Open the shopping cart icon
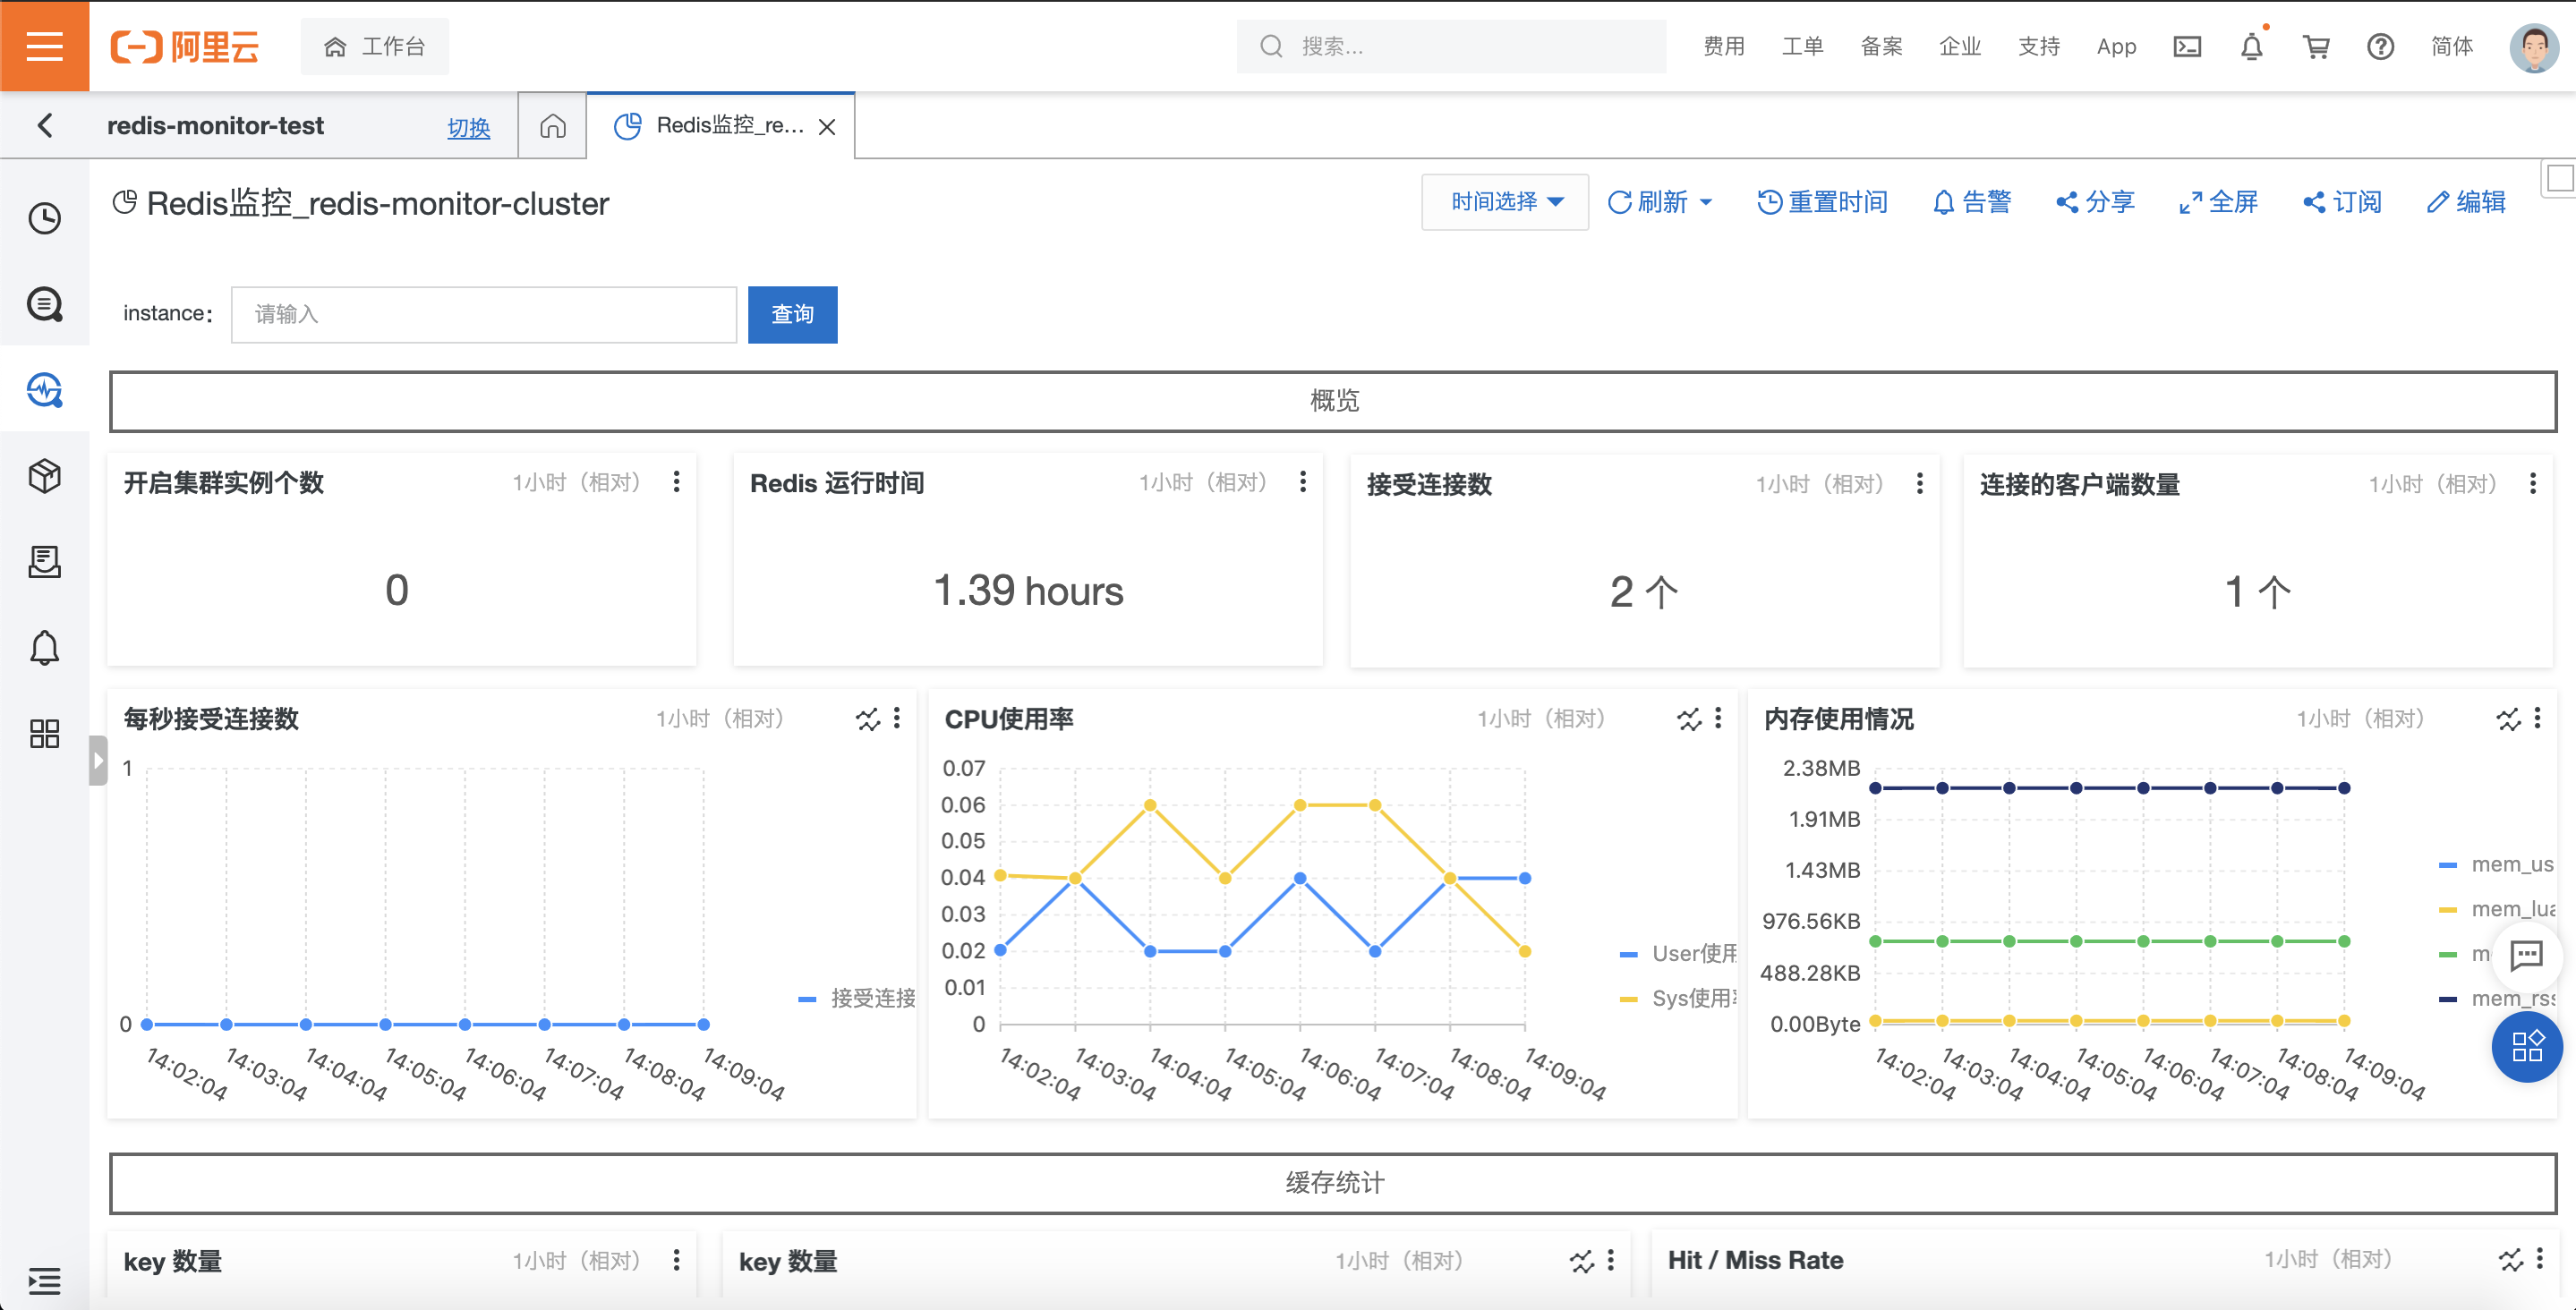Image resolution: width=2576 pixels, height=1310 pixels. [2316, 46]
